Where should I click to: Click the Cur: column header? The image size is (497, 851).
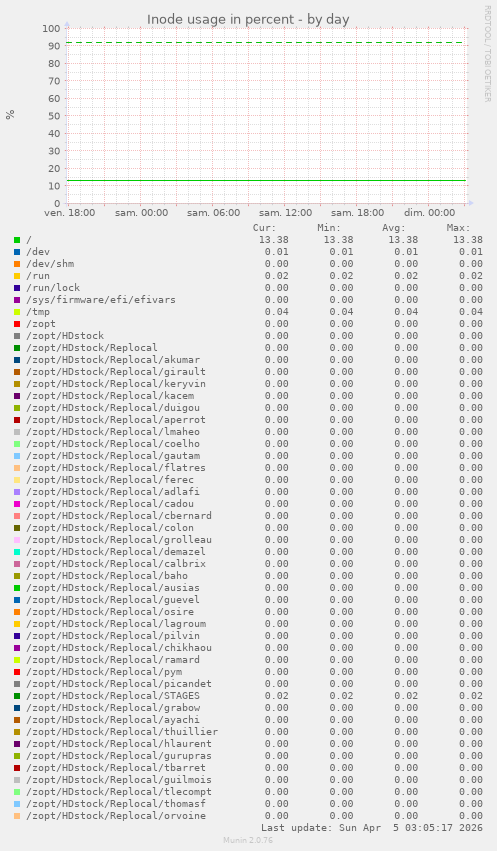[265, 228]
